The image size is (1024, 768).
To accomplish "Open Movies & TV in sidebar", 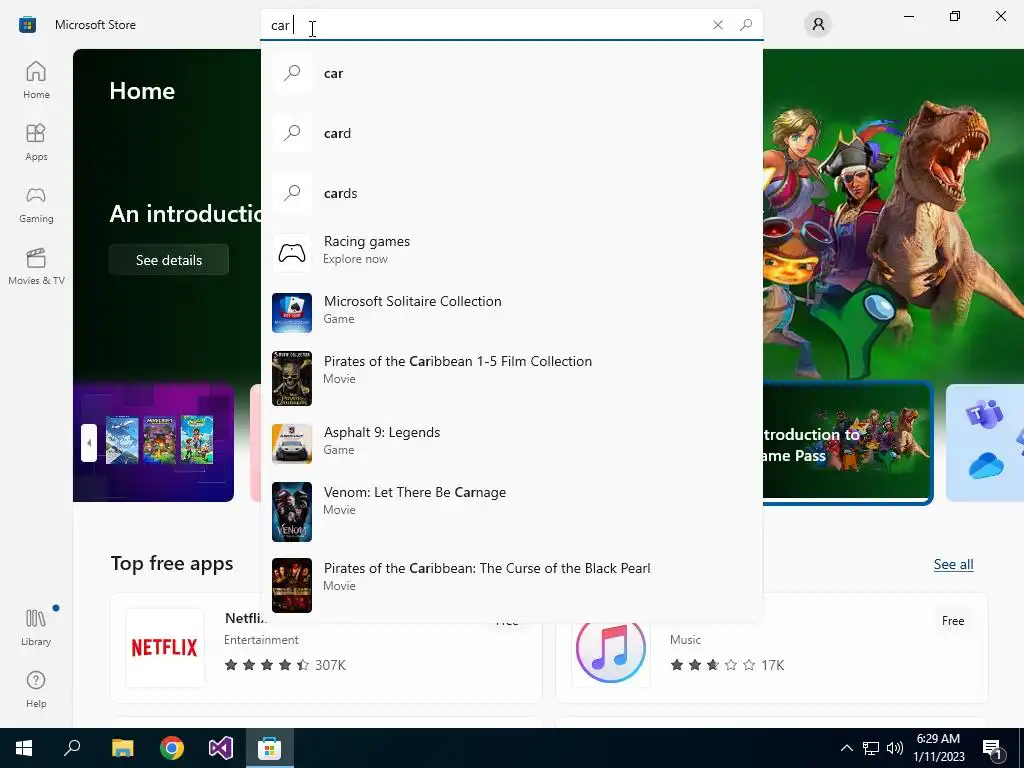I will [x=36, y=266].
